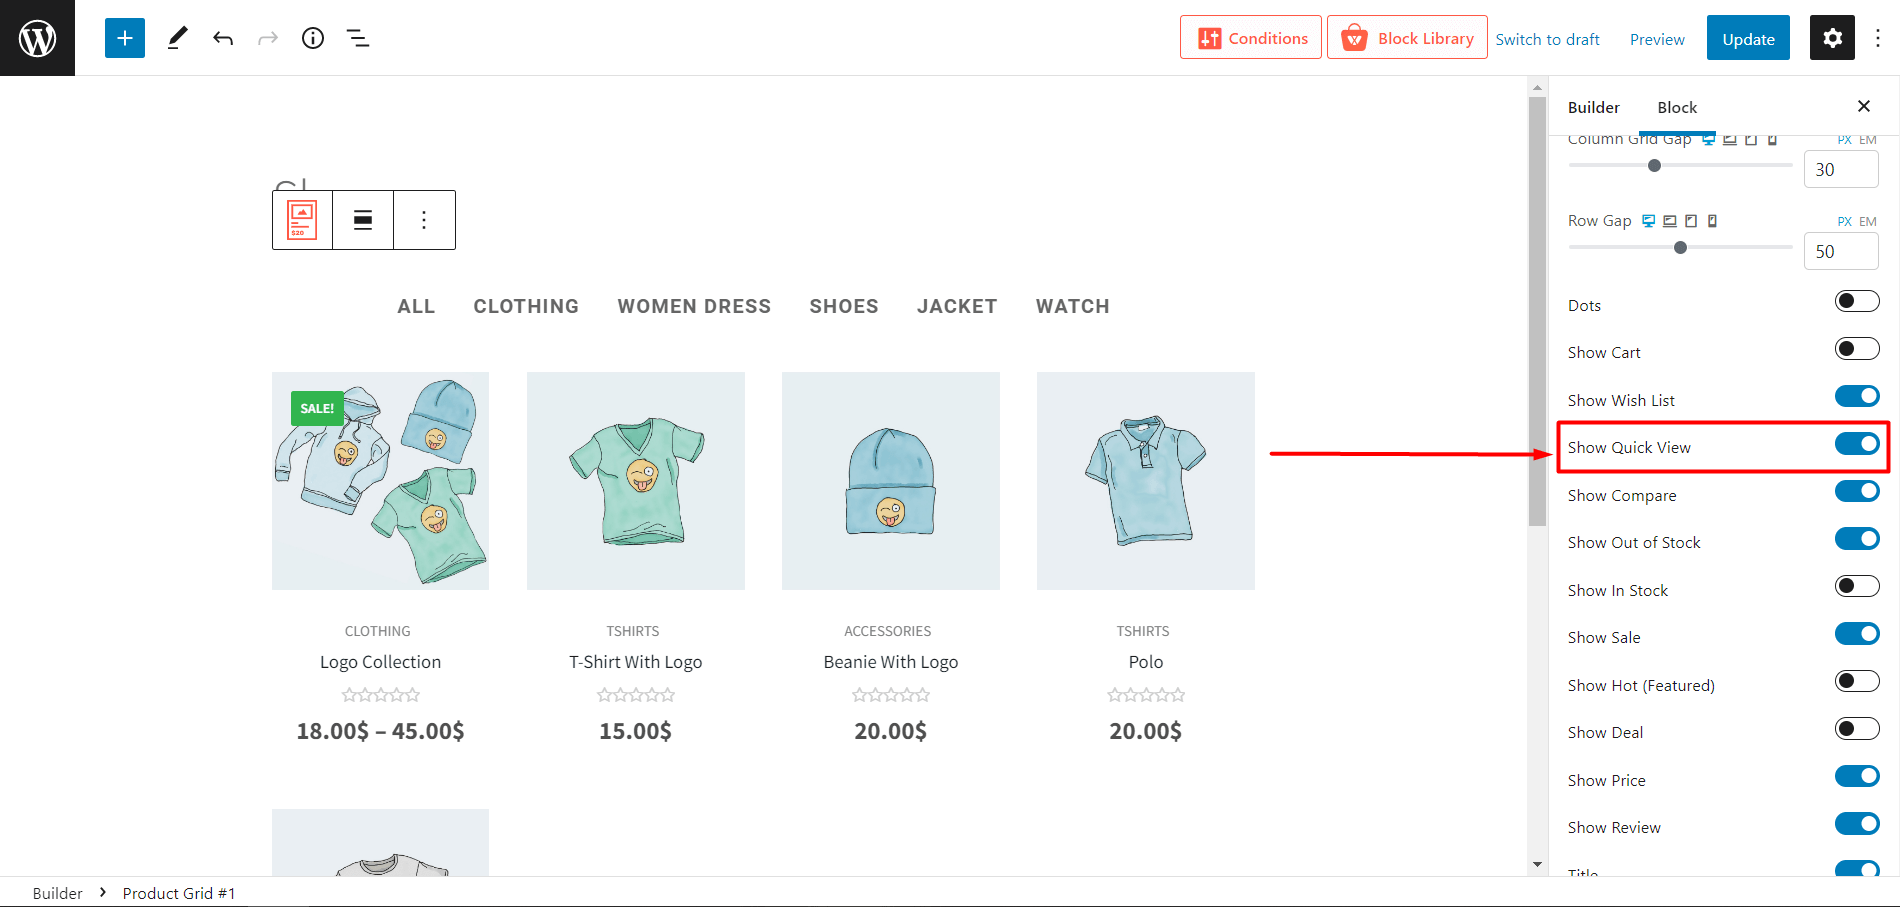Disable the Show Quick View toggle
This screenshot has width=1900, height=907.
click(1856, 444)
